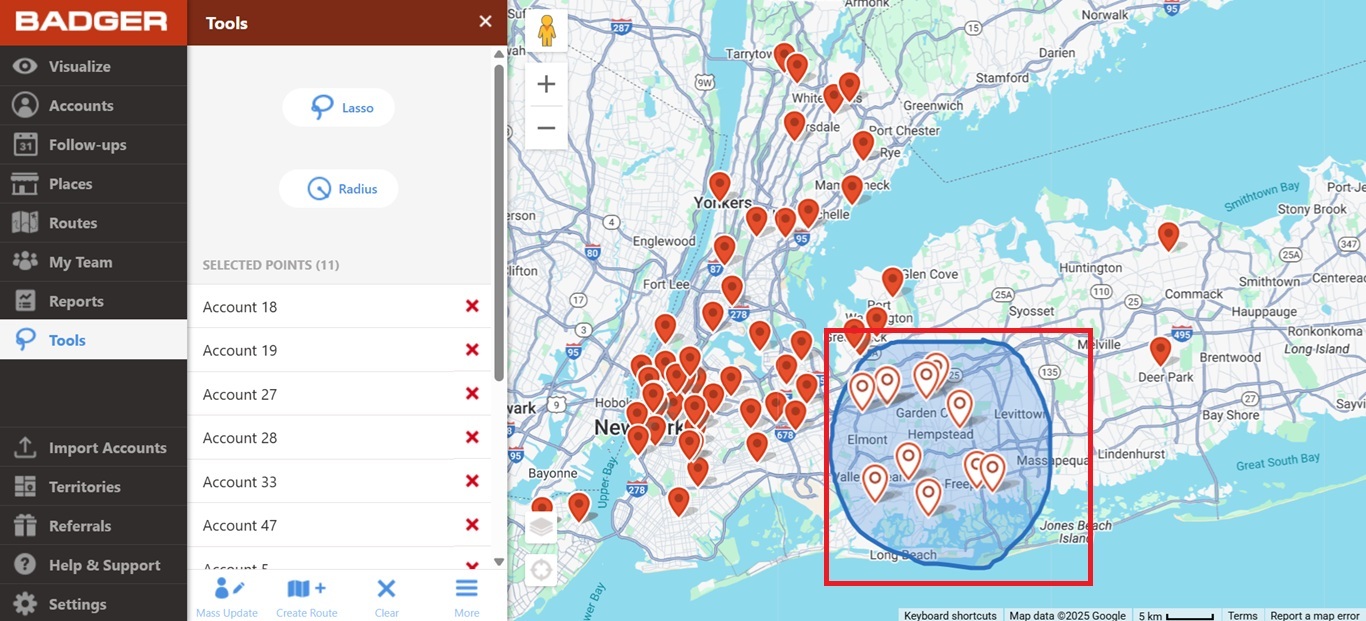Click the red pin above Yonkers label
This screenshot has width=1366, height=621.
[720, 186]
